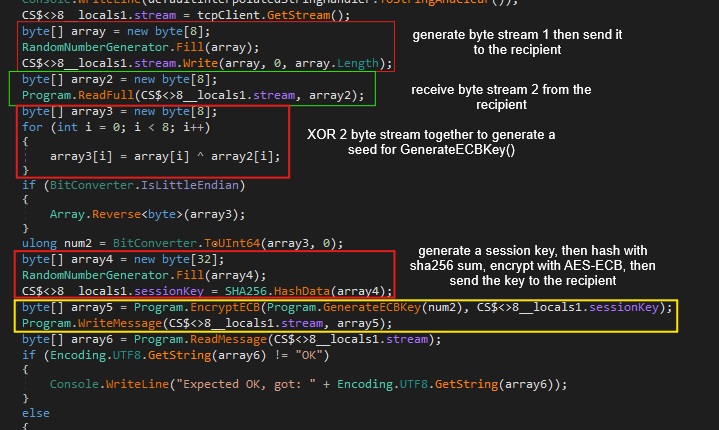Click the 'else' keyword
The width and height of the screenshot is (719, 430).
pyautogui.click(x=35, y=413)
